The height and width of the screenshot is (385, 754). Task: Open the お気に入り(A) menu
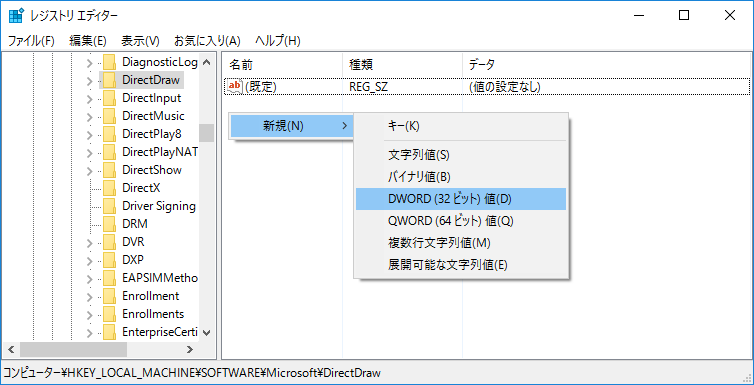click(207, 41)
